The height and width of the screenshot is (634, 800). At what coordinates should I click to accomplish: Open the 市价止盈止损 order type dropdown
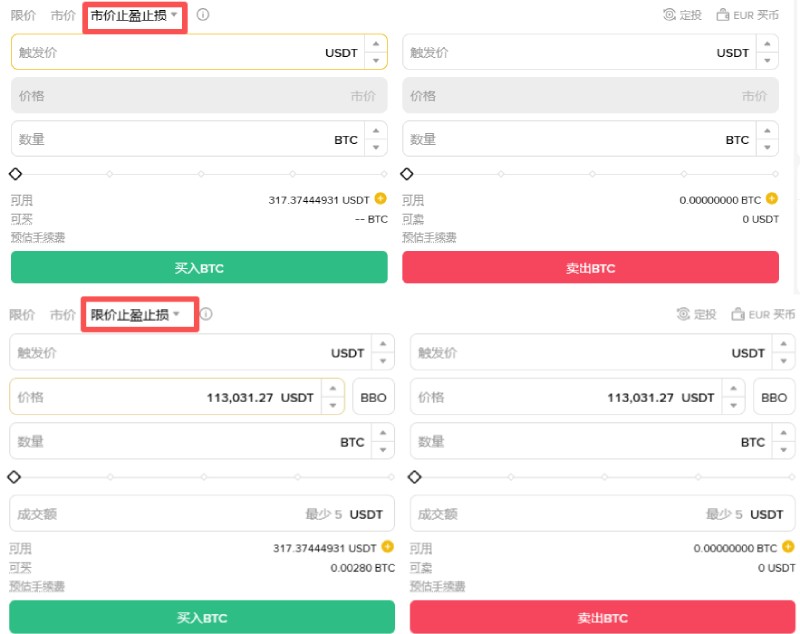pyautogui.click(x=134, y=15)
